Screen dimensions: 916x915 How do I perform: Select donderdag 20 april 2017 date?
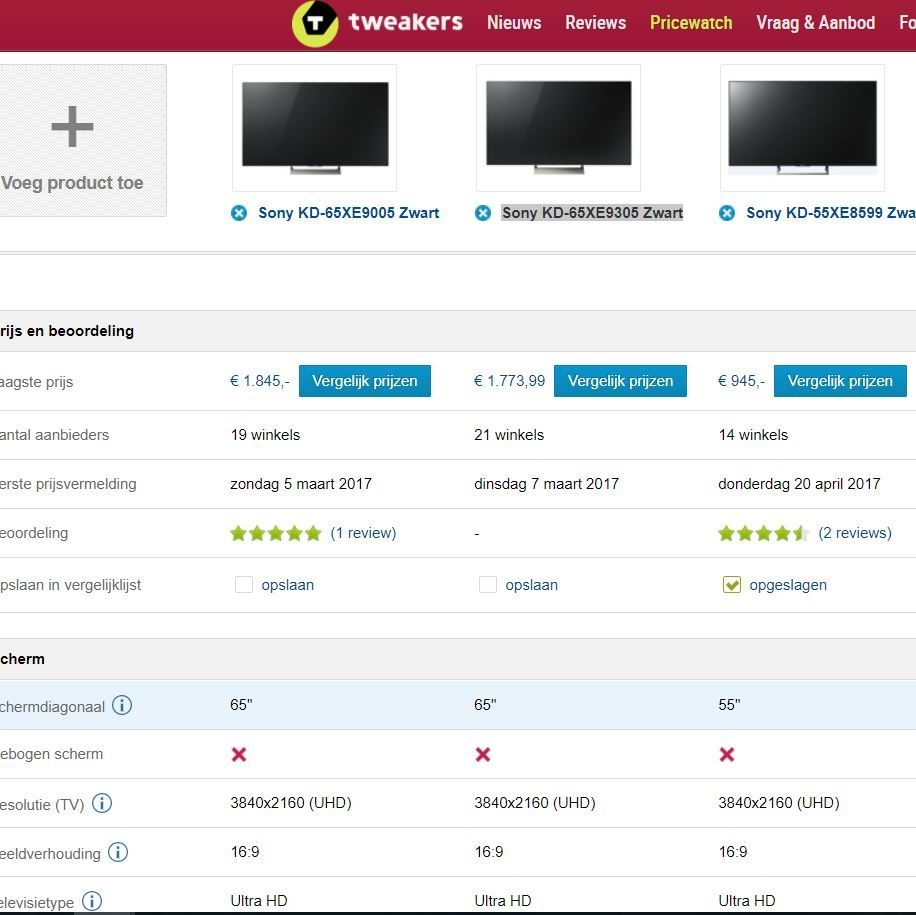tap(799, 484)
